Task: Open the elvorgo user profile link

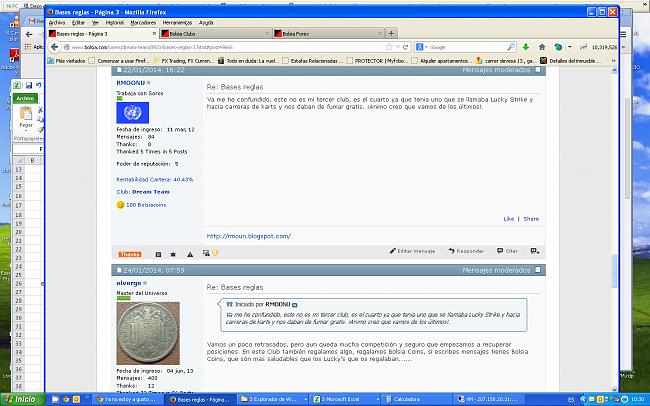Action: click(x=129, y=283)
